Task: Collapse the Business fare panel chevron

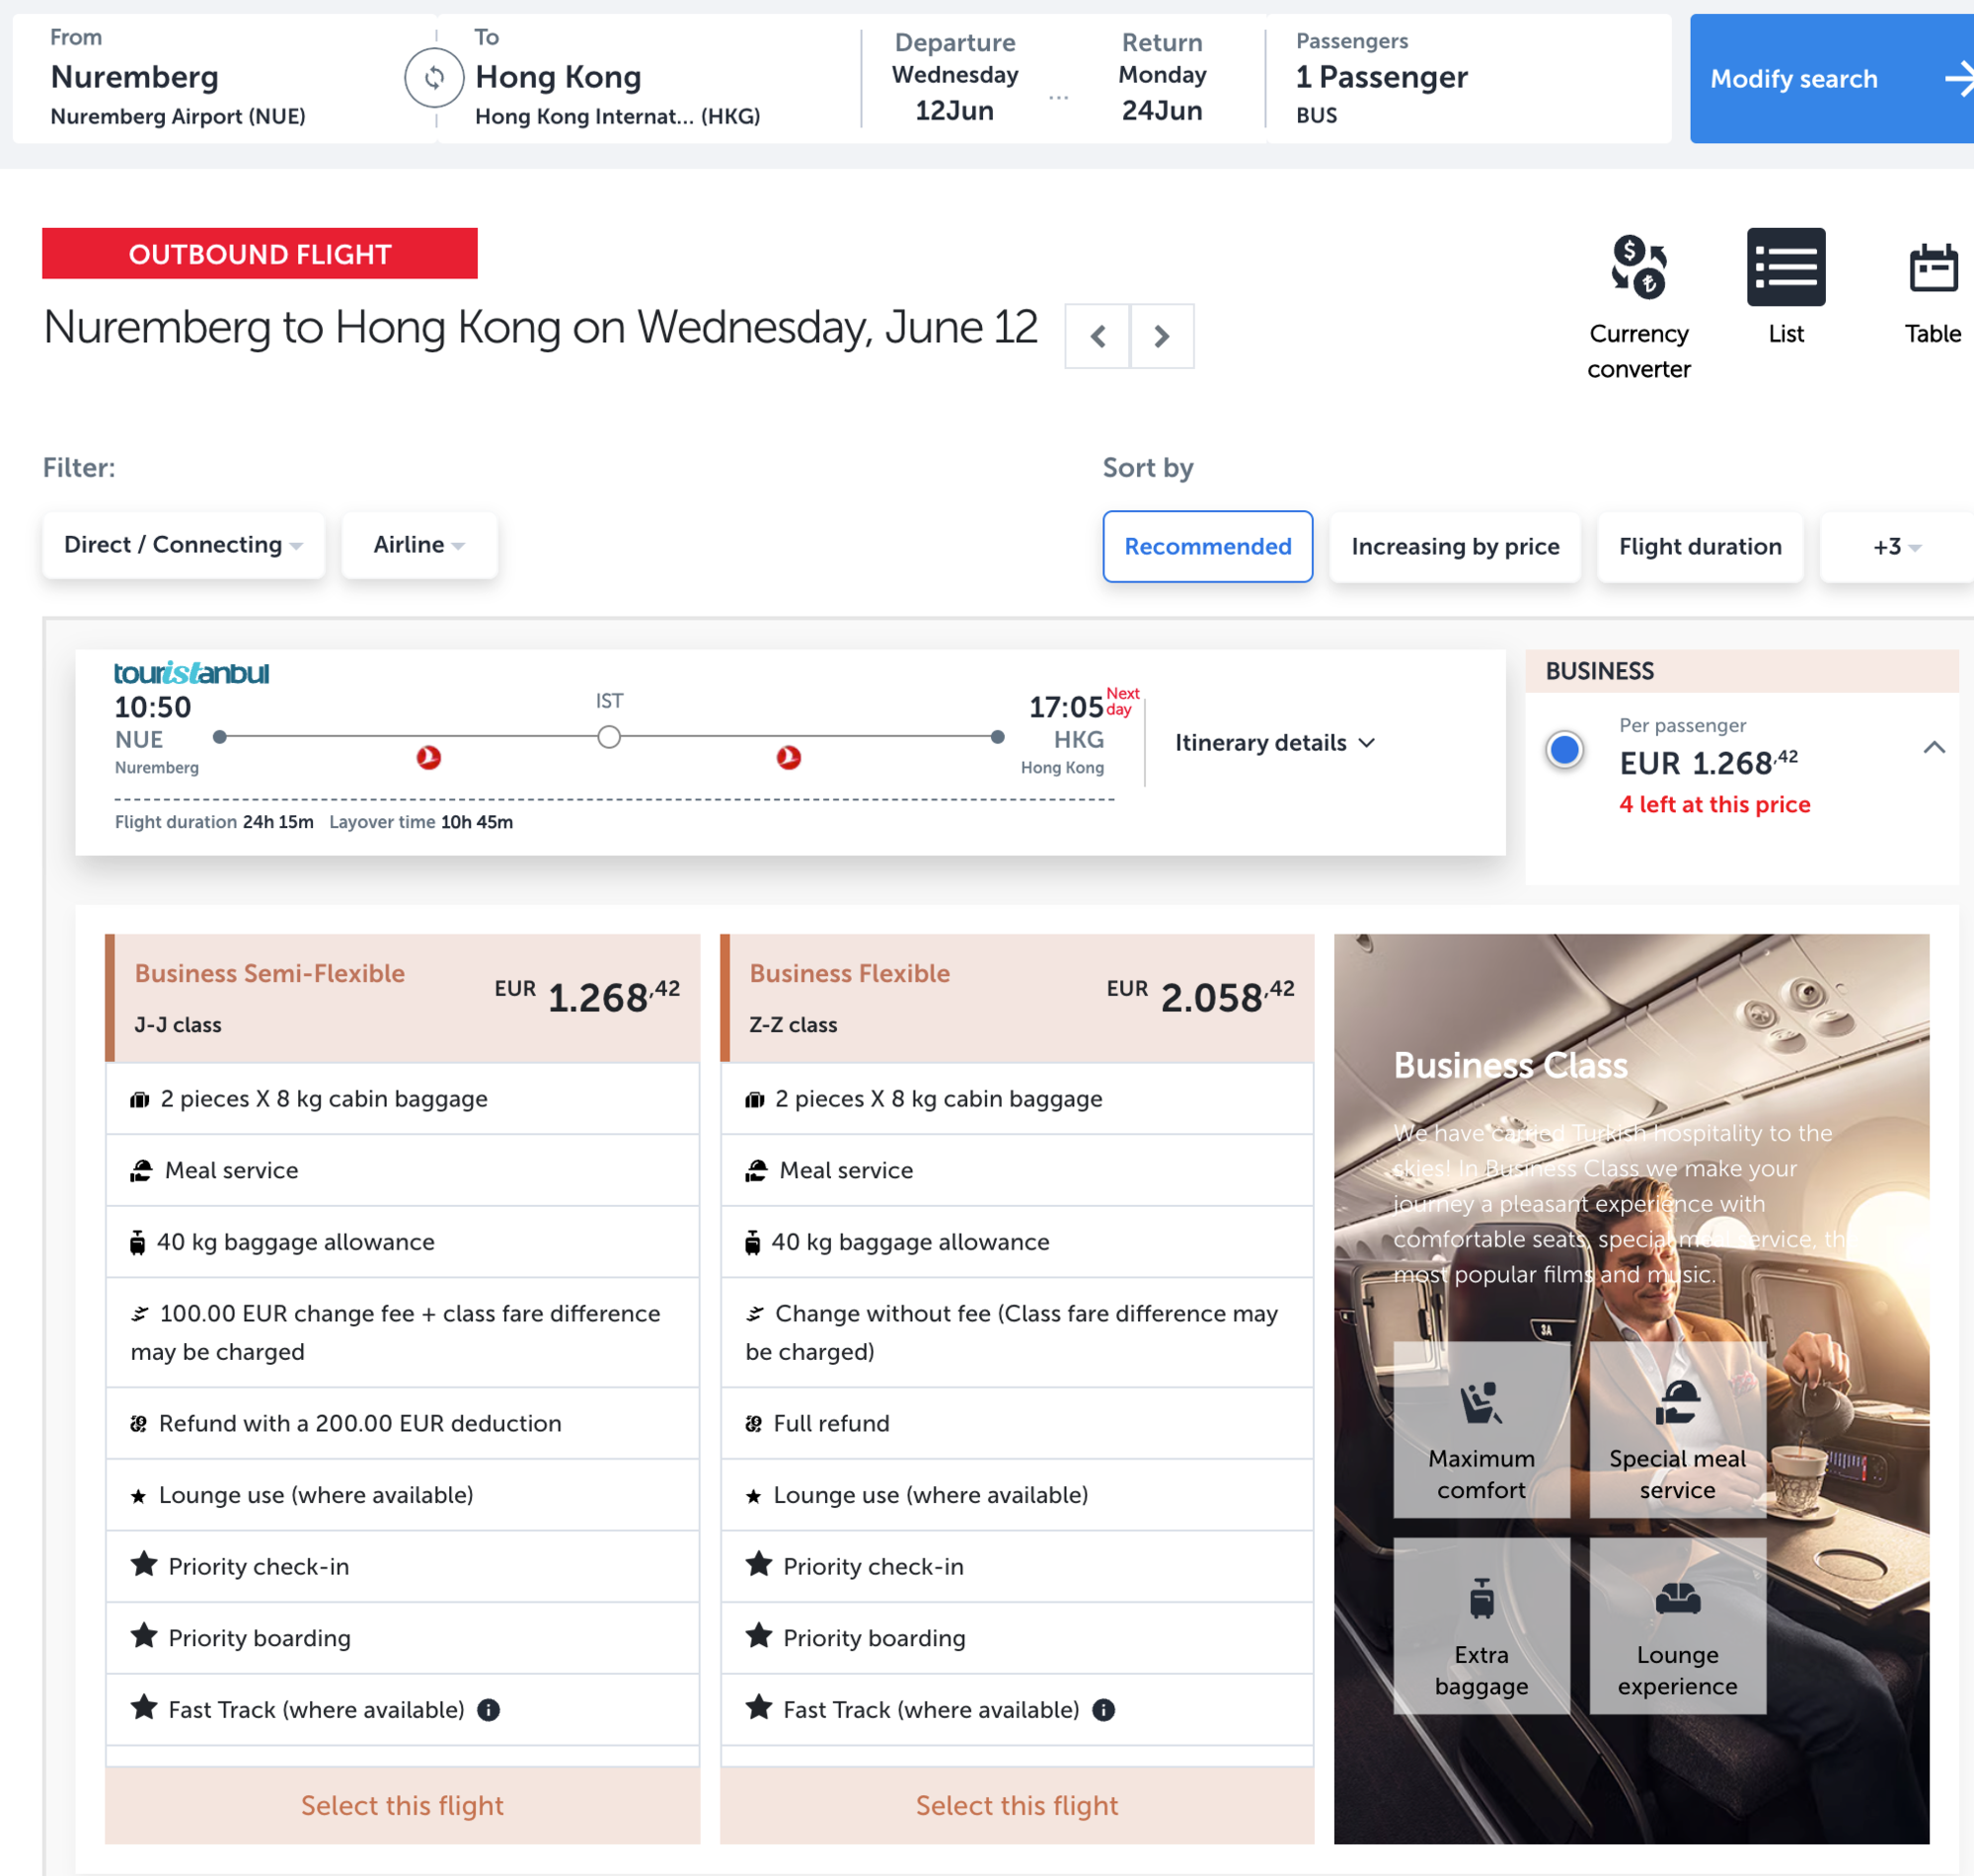Action: click(1933, 747)
